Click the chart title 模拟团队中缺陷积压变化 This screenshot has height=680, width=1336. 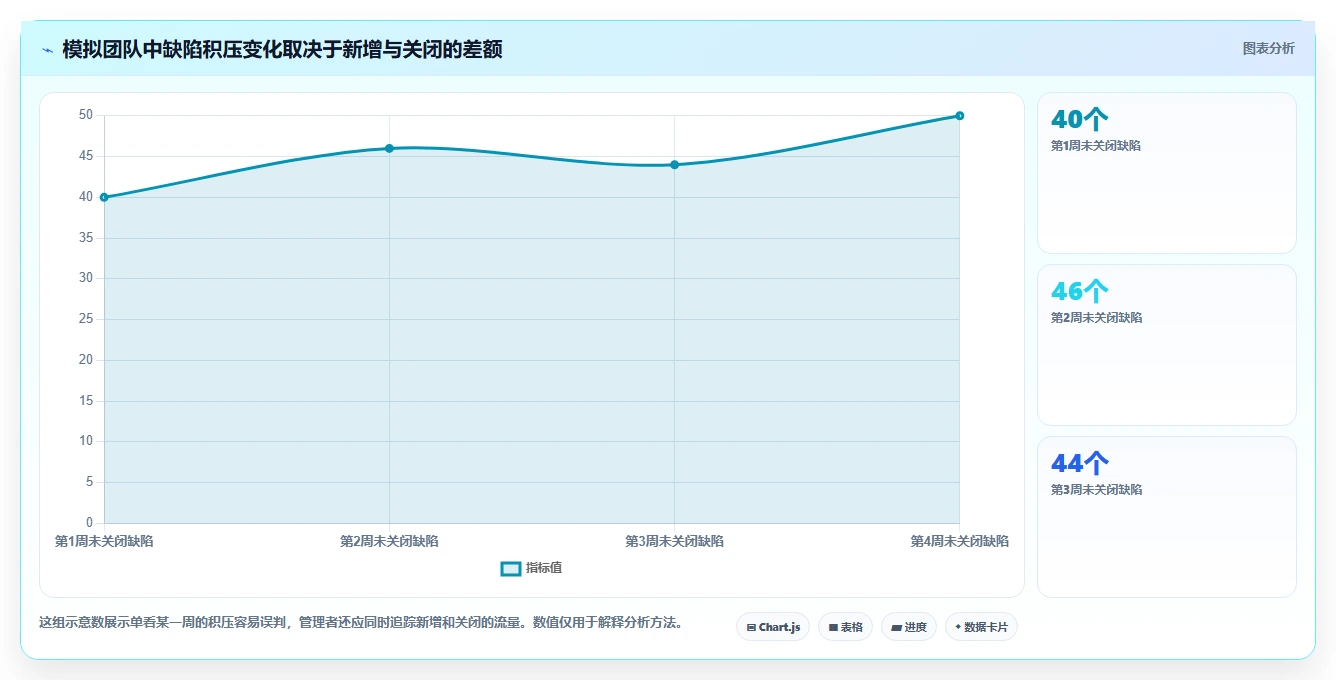[282, 49]
